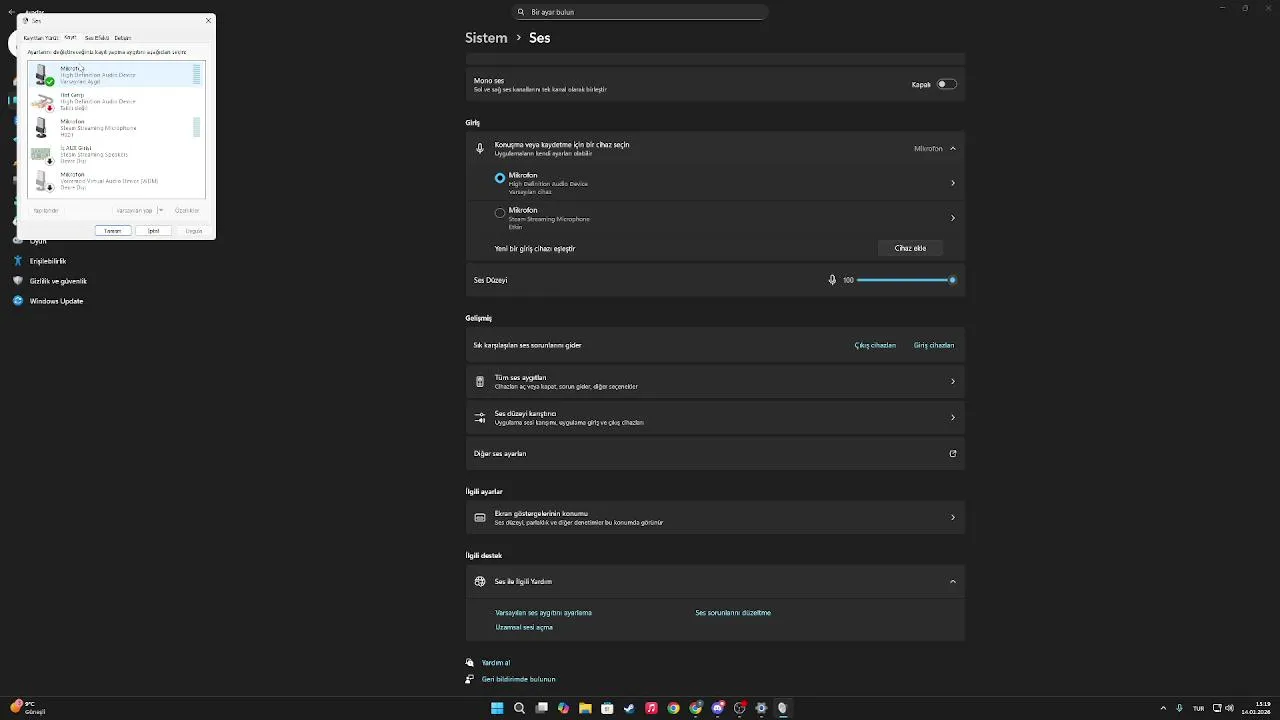Click the Bir ayar bulun search field
The width and height of the screenshot is (1280, 720).
[x=640, y=12]
